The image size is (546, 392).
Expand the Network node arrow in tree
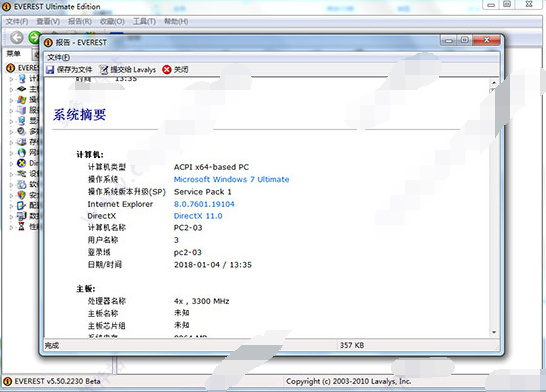click(11, 153)
